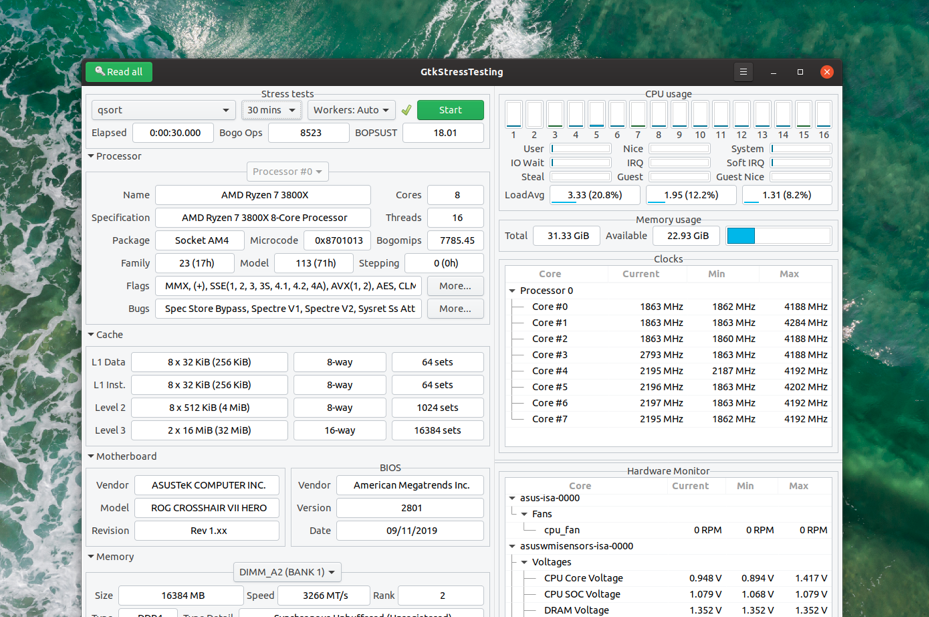The image size is (929, 617).
Task: Select the DRAM Voltage row
Action: [668, 610]
